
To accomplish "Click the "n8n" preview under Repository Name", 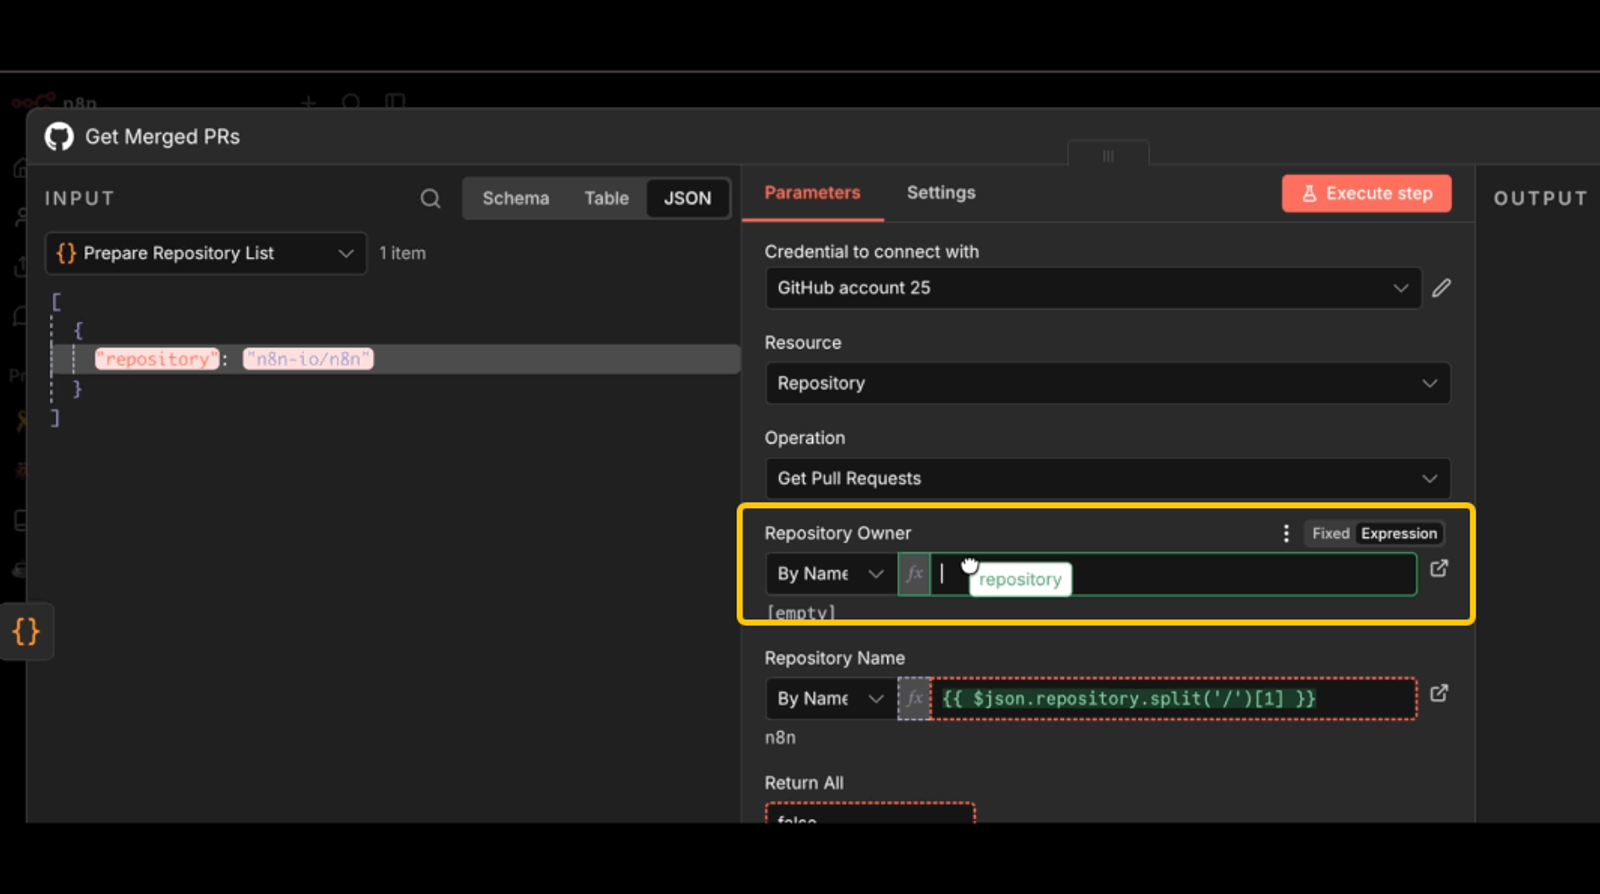I will pyautogui.click(x=780, y=738).
